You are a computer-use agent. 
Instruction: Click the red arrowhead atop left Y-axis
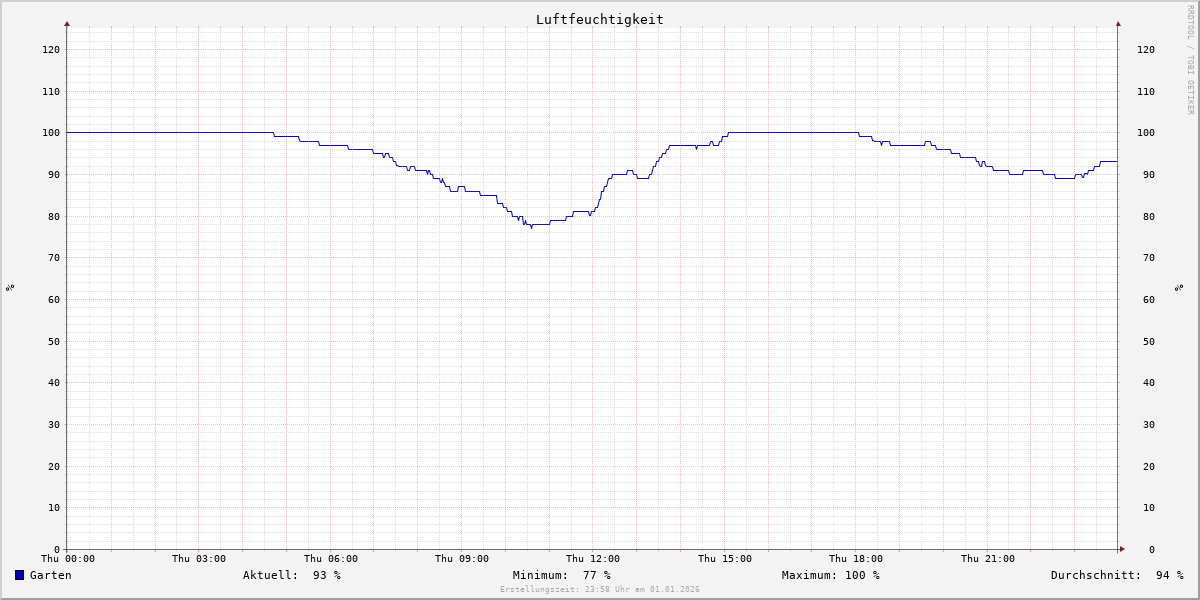[x=67, y=23]
